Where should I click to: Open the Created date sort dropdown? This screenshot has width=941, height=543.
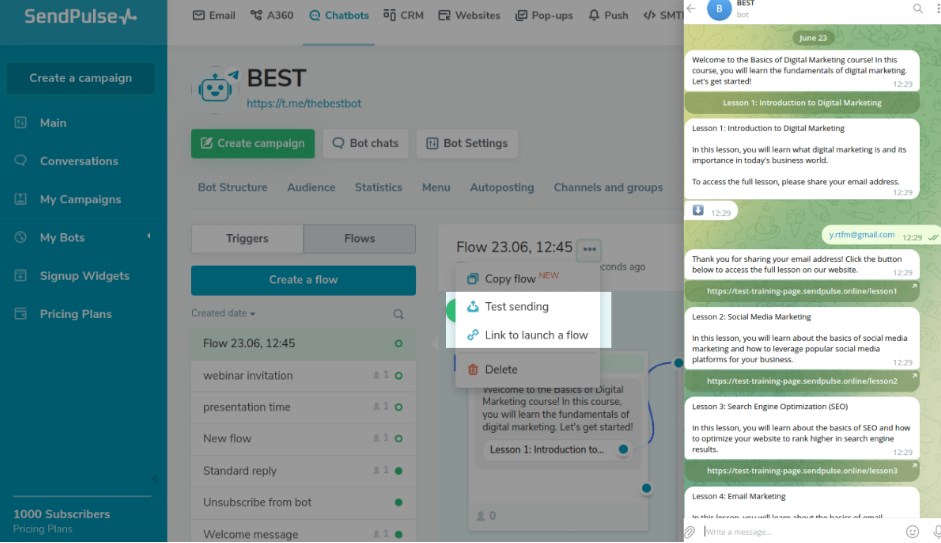pyautogui.click(x=223, y=313)
